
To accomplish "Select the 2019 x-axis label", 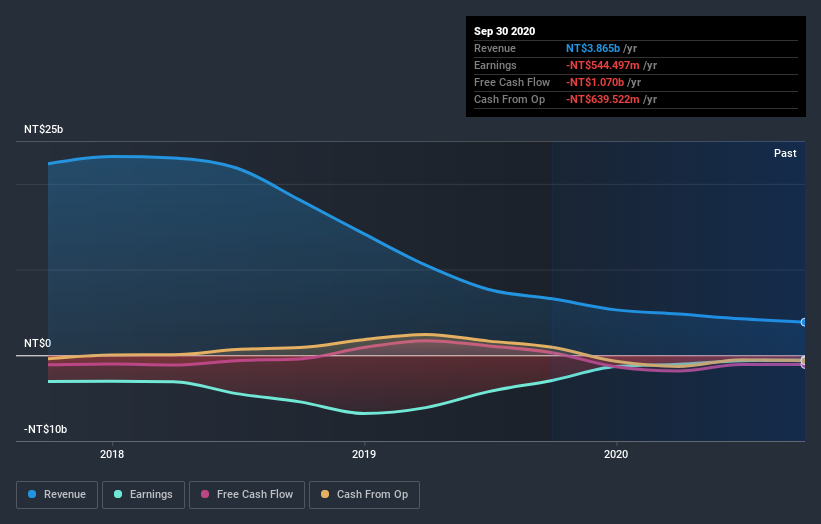I will pos(364,454).
